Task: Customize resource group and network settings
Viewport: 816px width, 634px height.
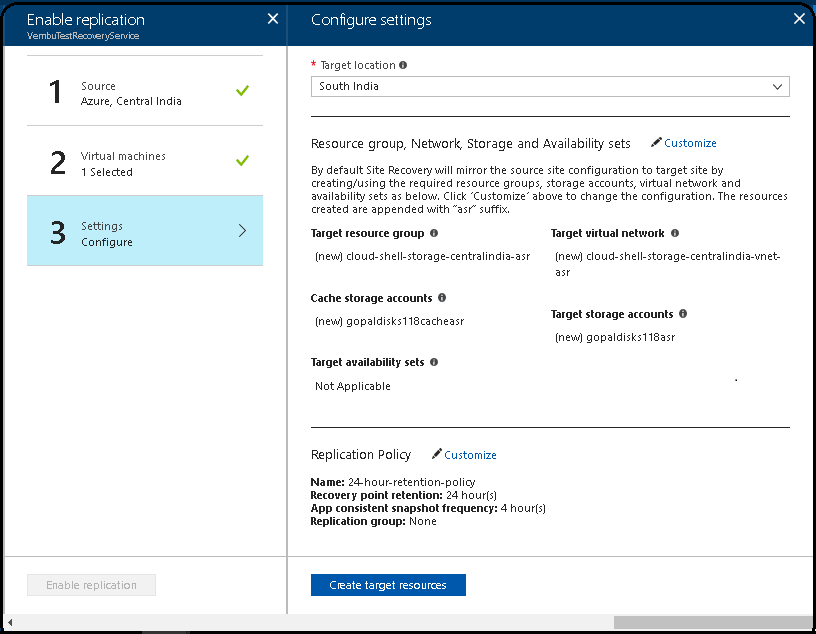Action: [x=690, y=143]
